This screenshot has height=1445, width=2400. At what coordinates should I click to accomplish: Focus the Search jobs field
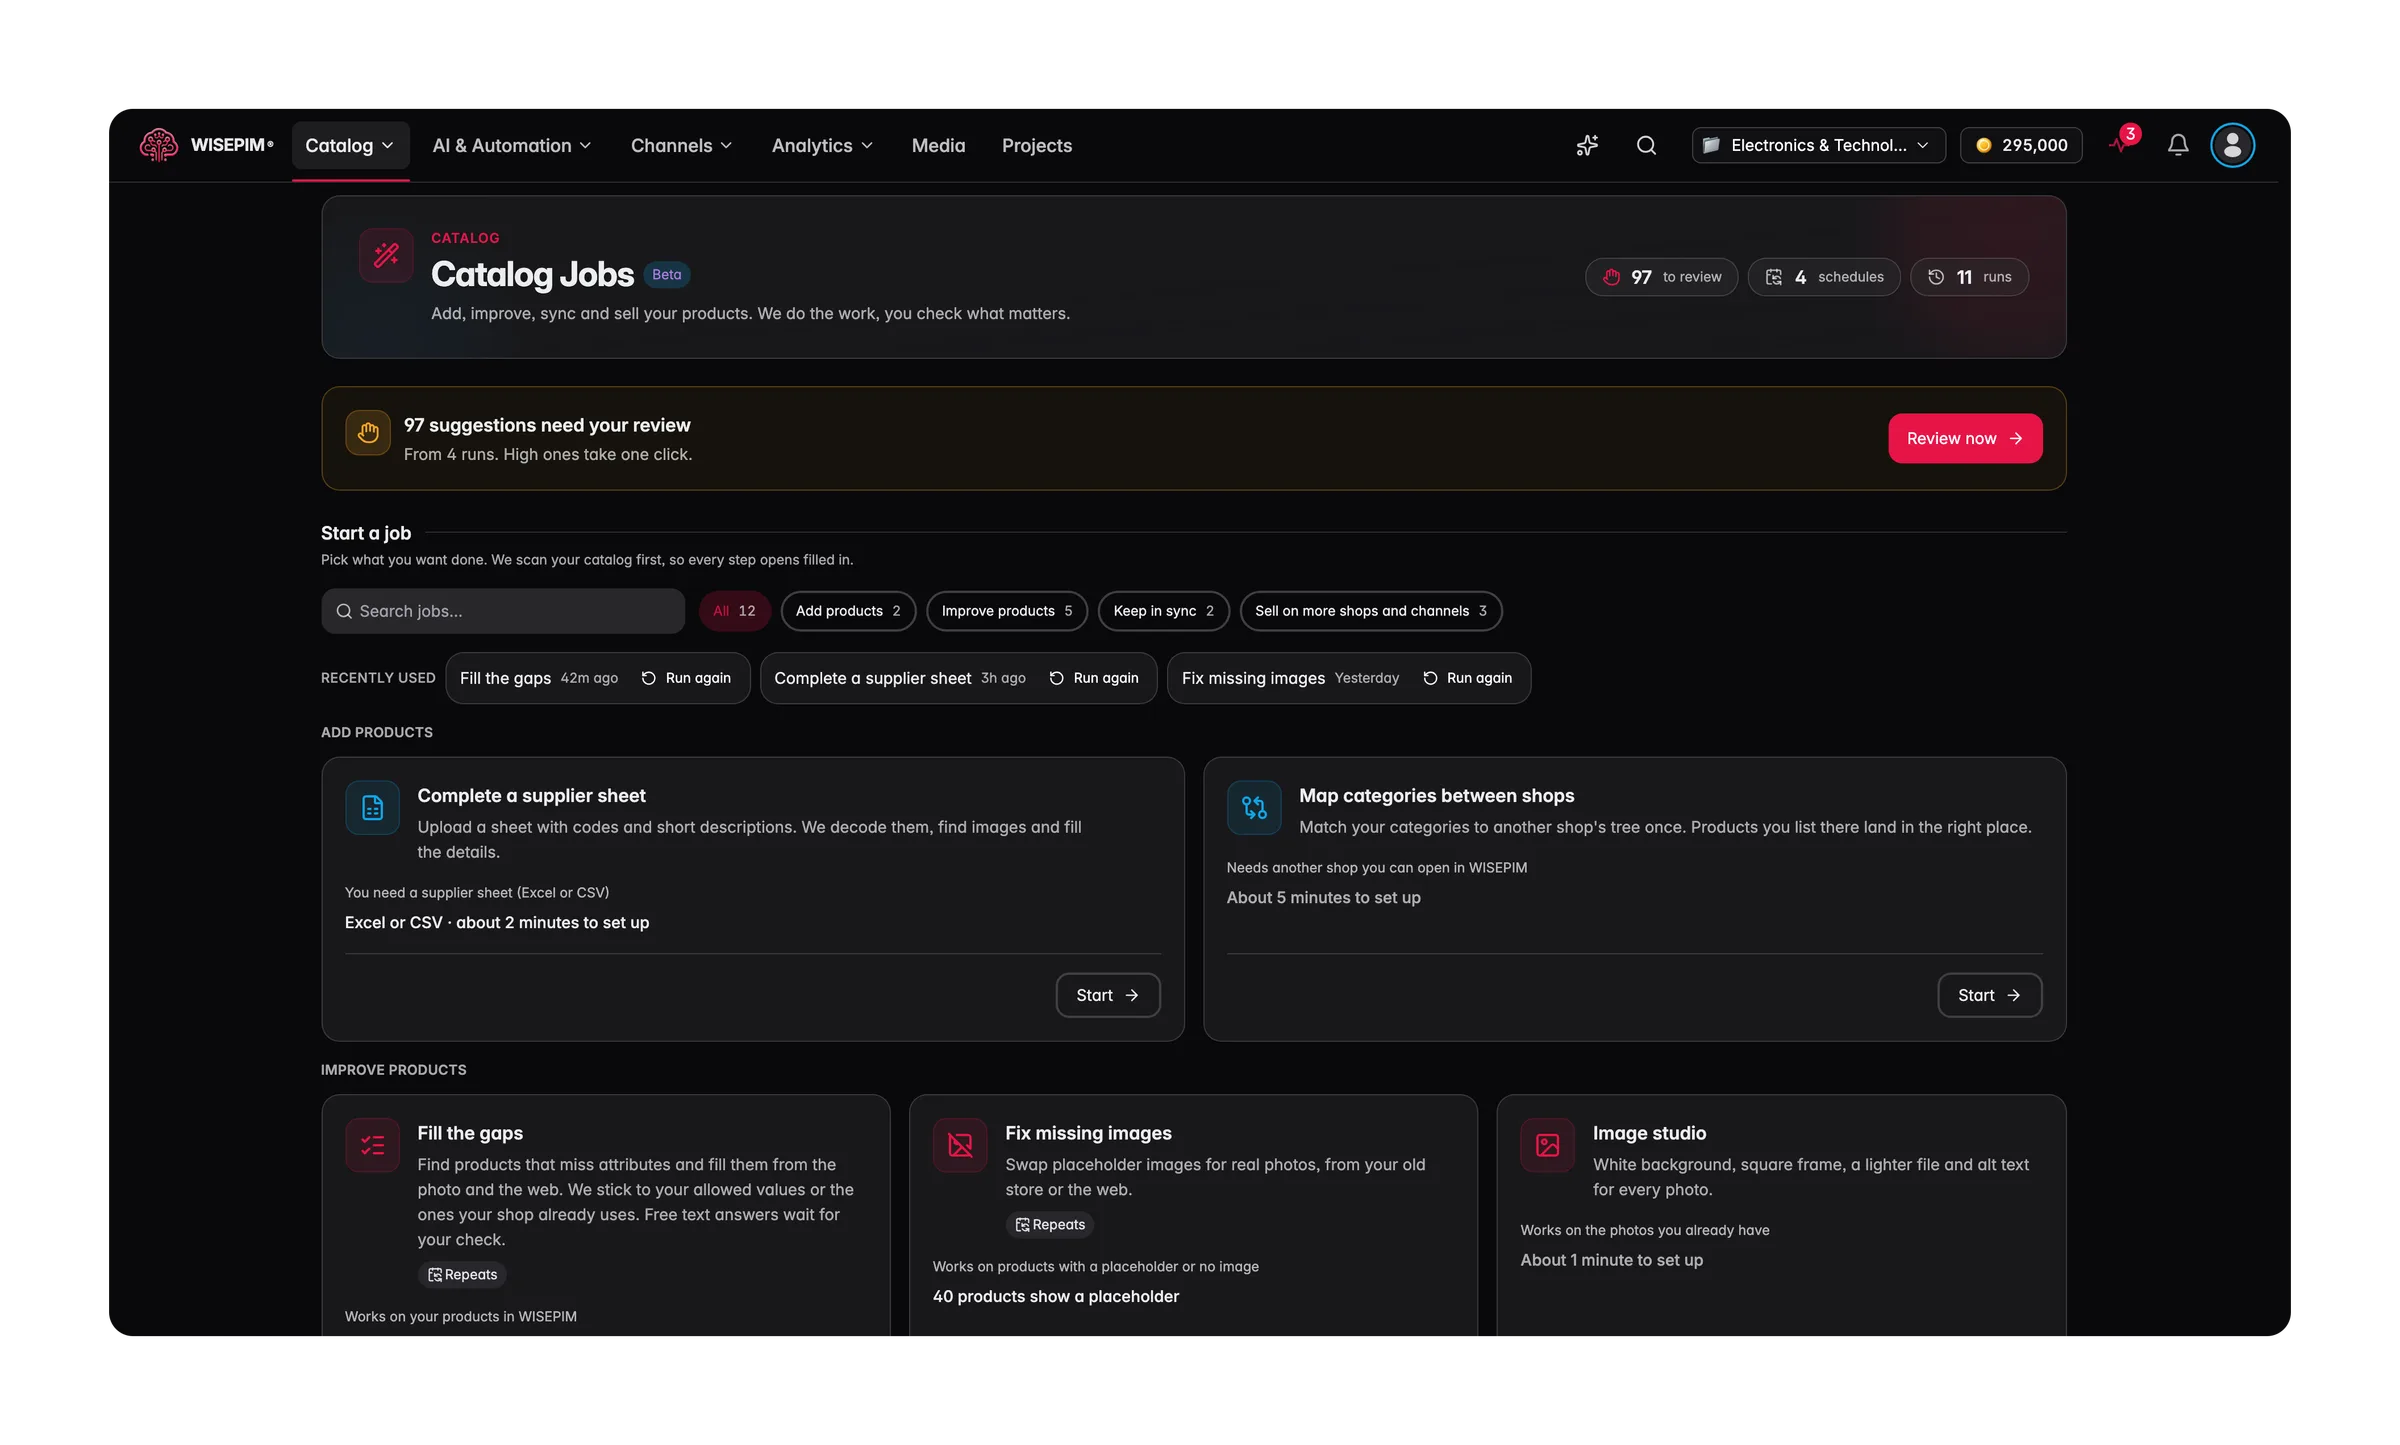[x=503, y=611]
